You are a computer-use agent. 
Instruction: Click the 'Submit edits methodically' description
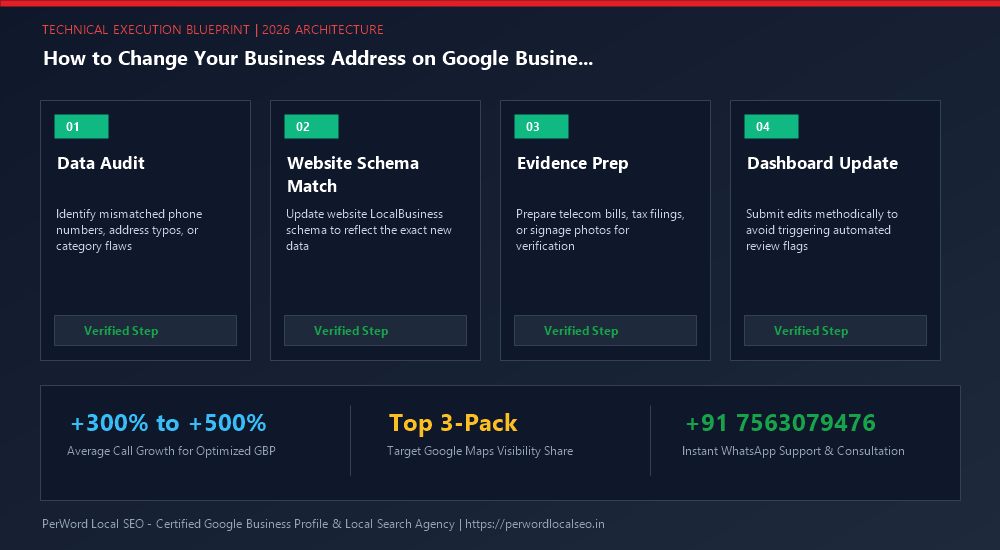click(x=821, y=230)
